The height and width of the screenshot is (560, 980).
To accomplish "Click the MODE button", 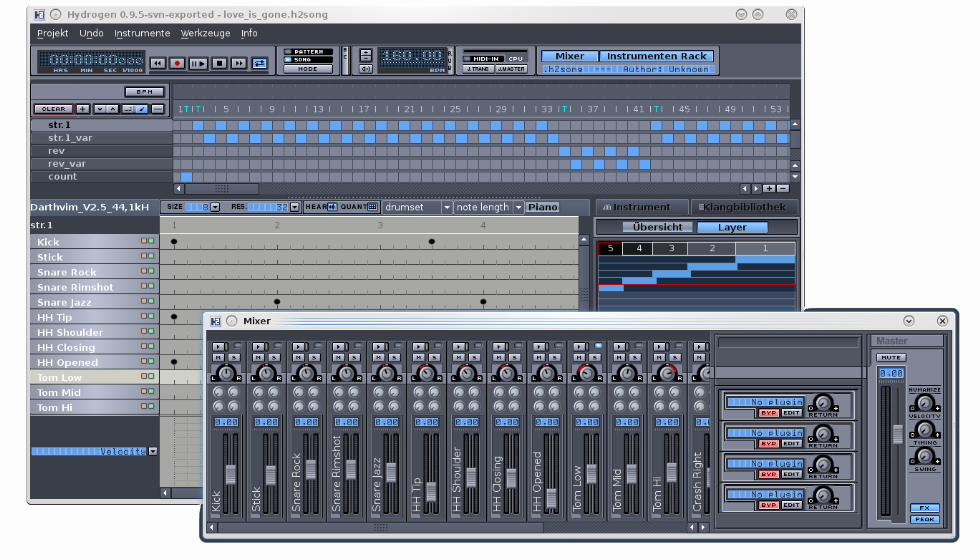I will tap(308, 69).
